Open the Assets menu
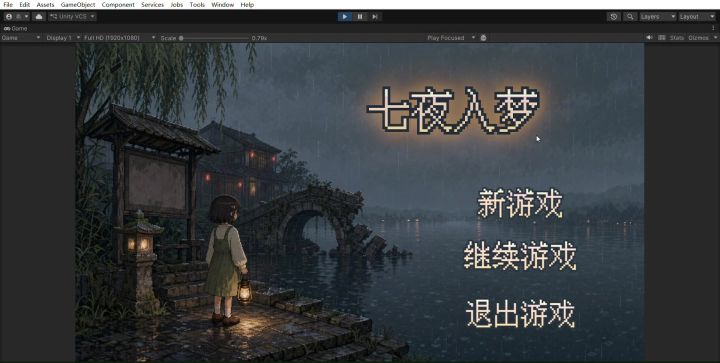This screenshot has height=363, width=720. click(x=45, y=5)
